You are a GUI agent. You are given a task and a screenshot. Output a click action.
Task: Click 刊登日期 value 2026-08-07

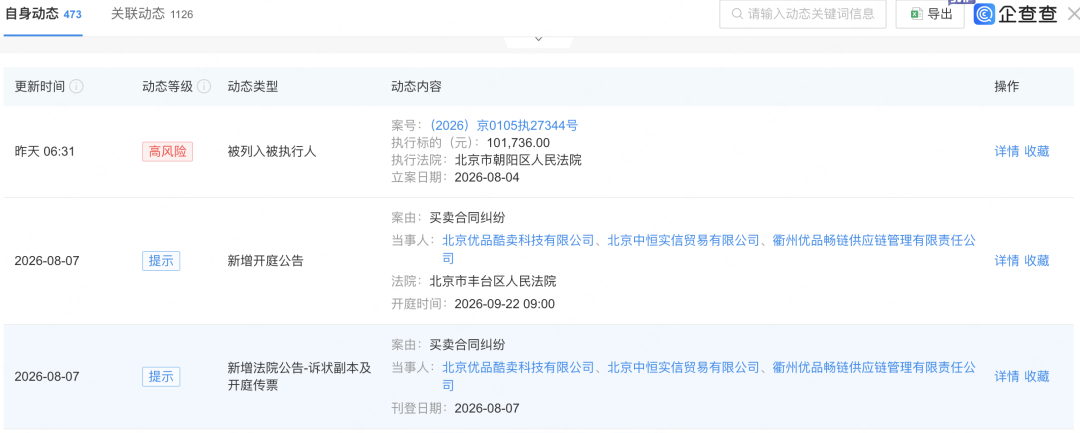487,408
